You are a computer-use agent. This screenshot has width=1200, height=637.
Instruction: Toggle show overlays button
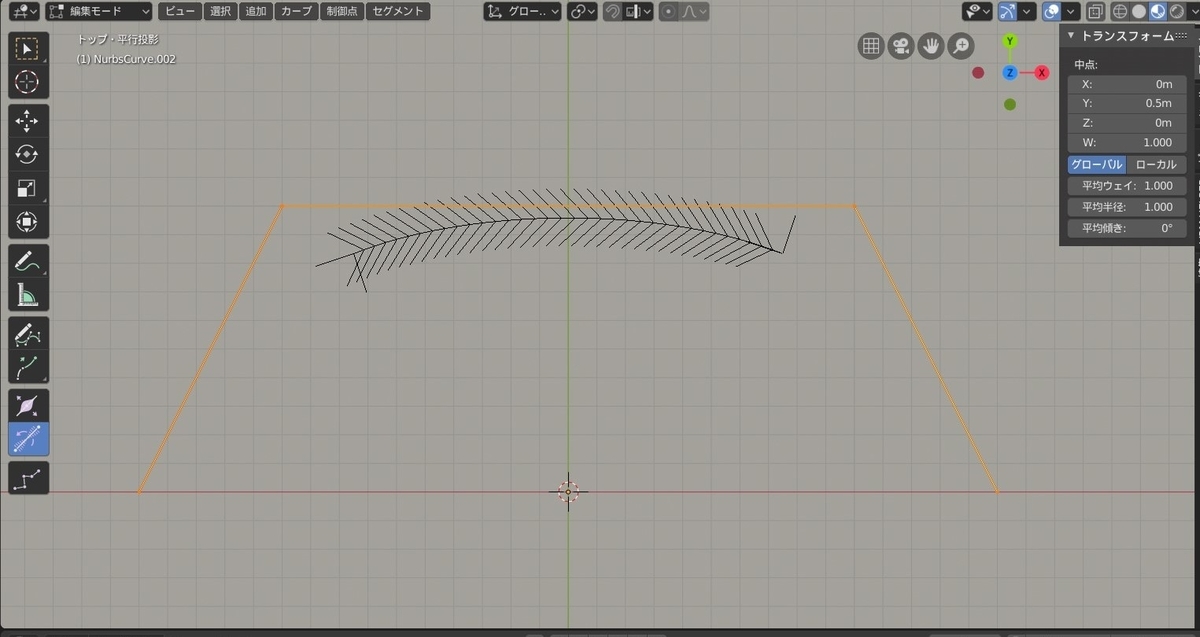[x=1051, y=12]
